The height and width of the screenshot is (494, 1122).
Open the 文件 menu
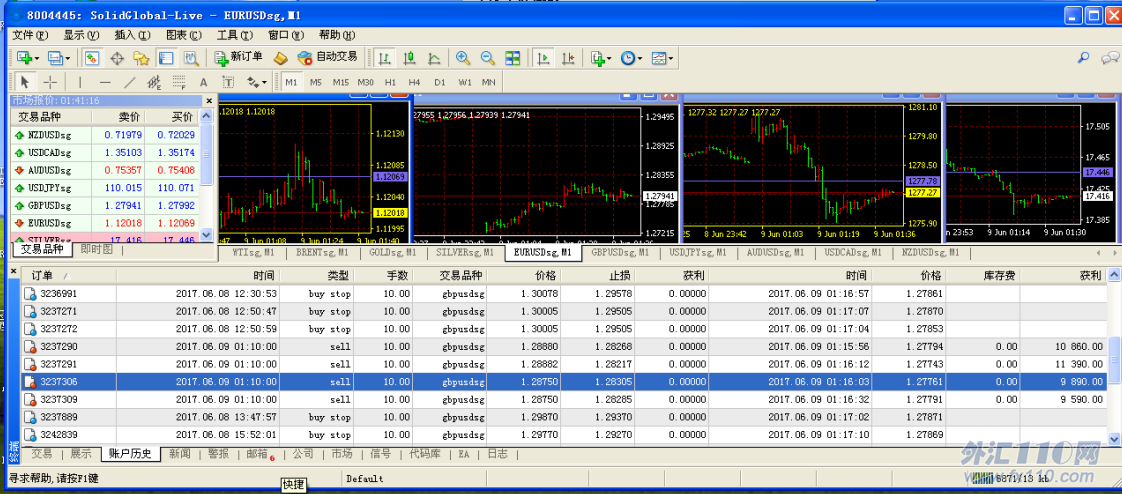coord(29,35)
